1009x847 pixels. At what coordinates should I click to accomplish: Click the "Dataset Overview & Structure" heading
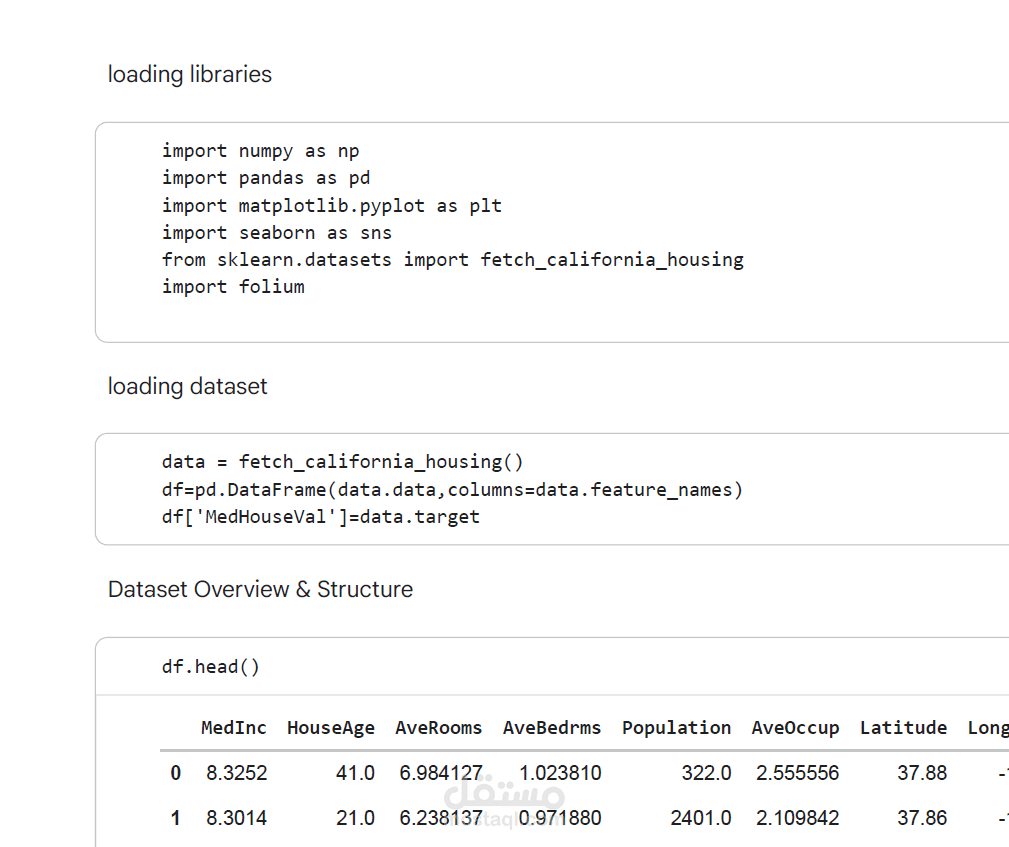(x=260, y=589)
